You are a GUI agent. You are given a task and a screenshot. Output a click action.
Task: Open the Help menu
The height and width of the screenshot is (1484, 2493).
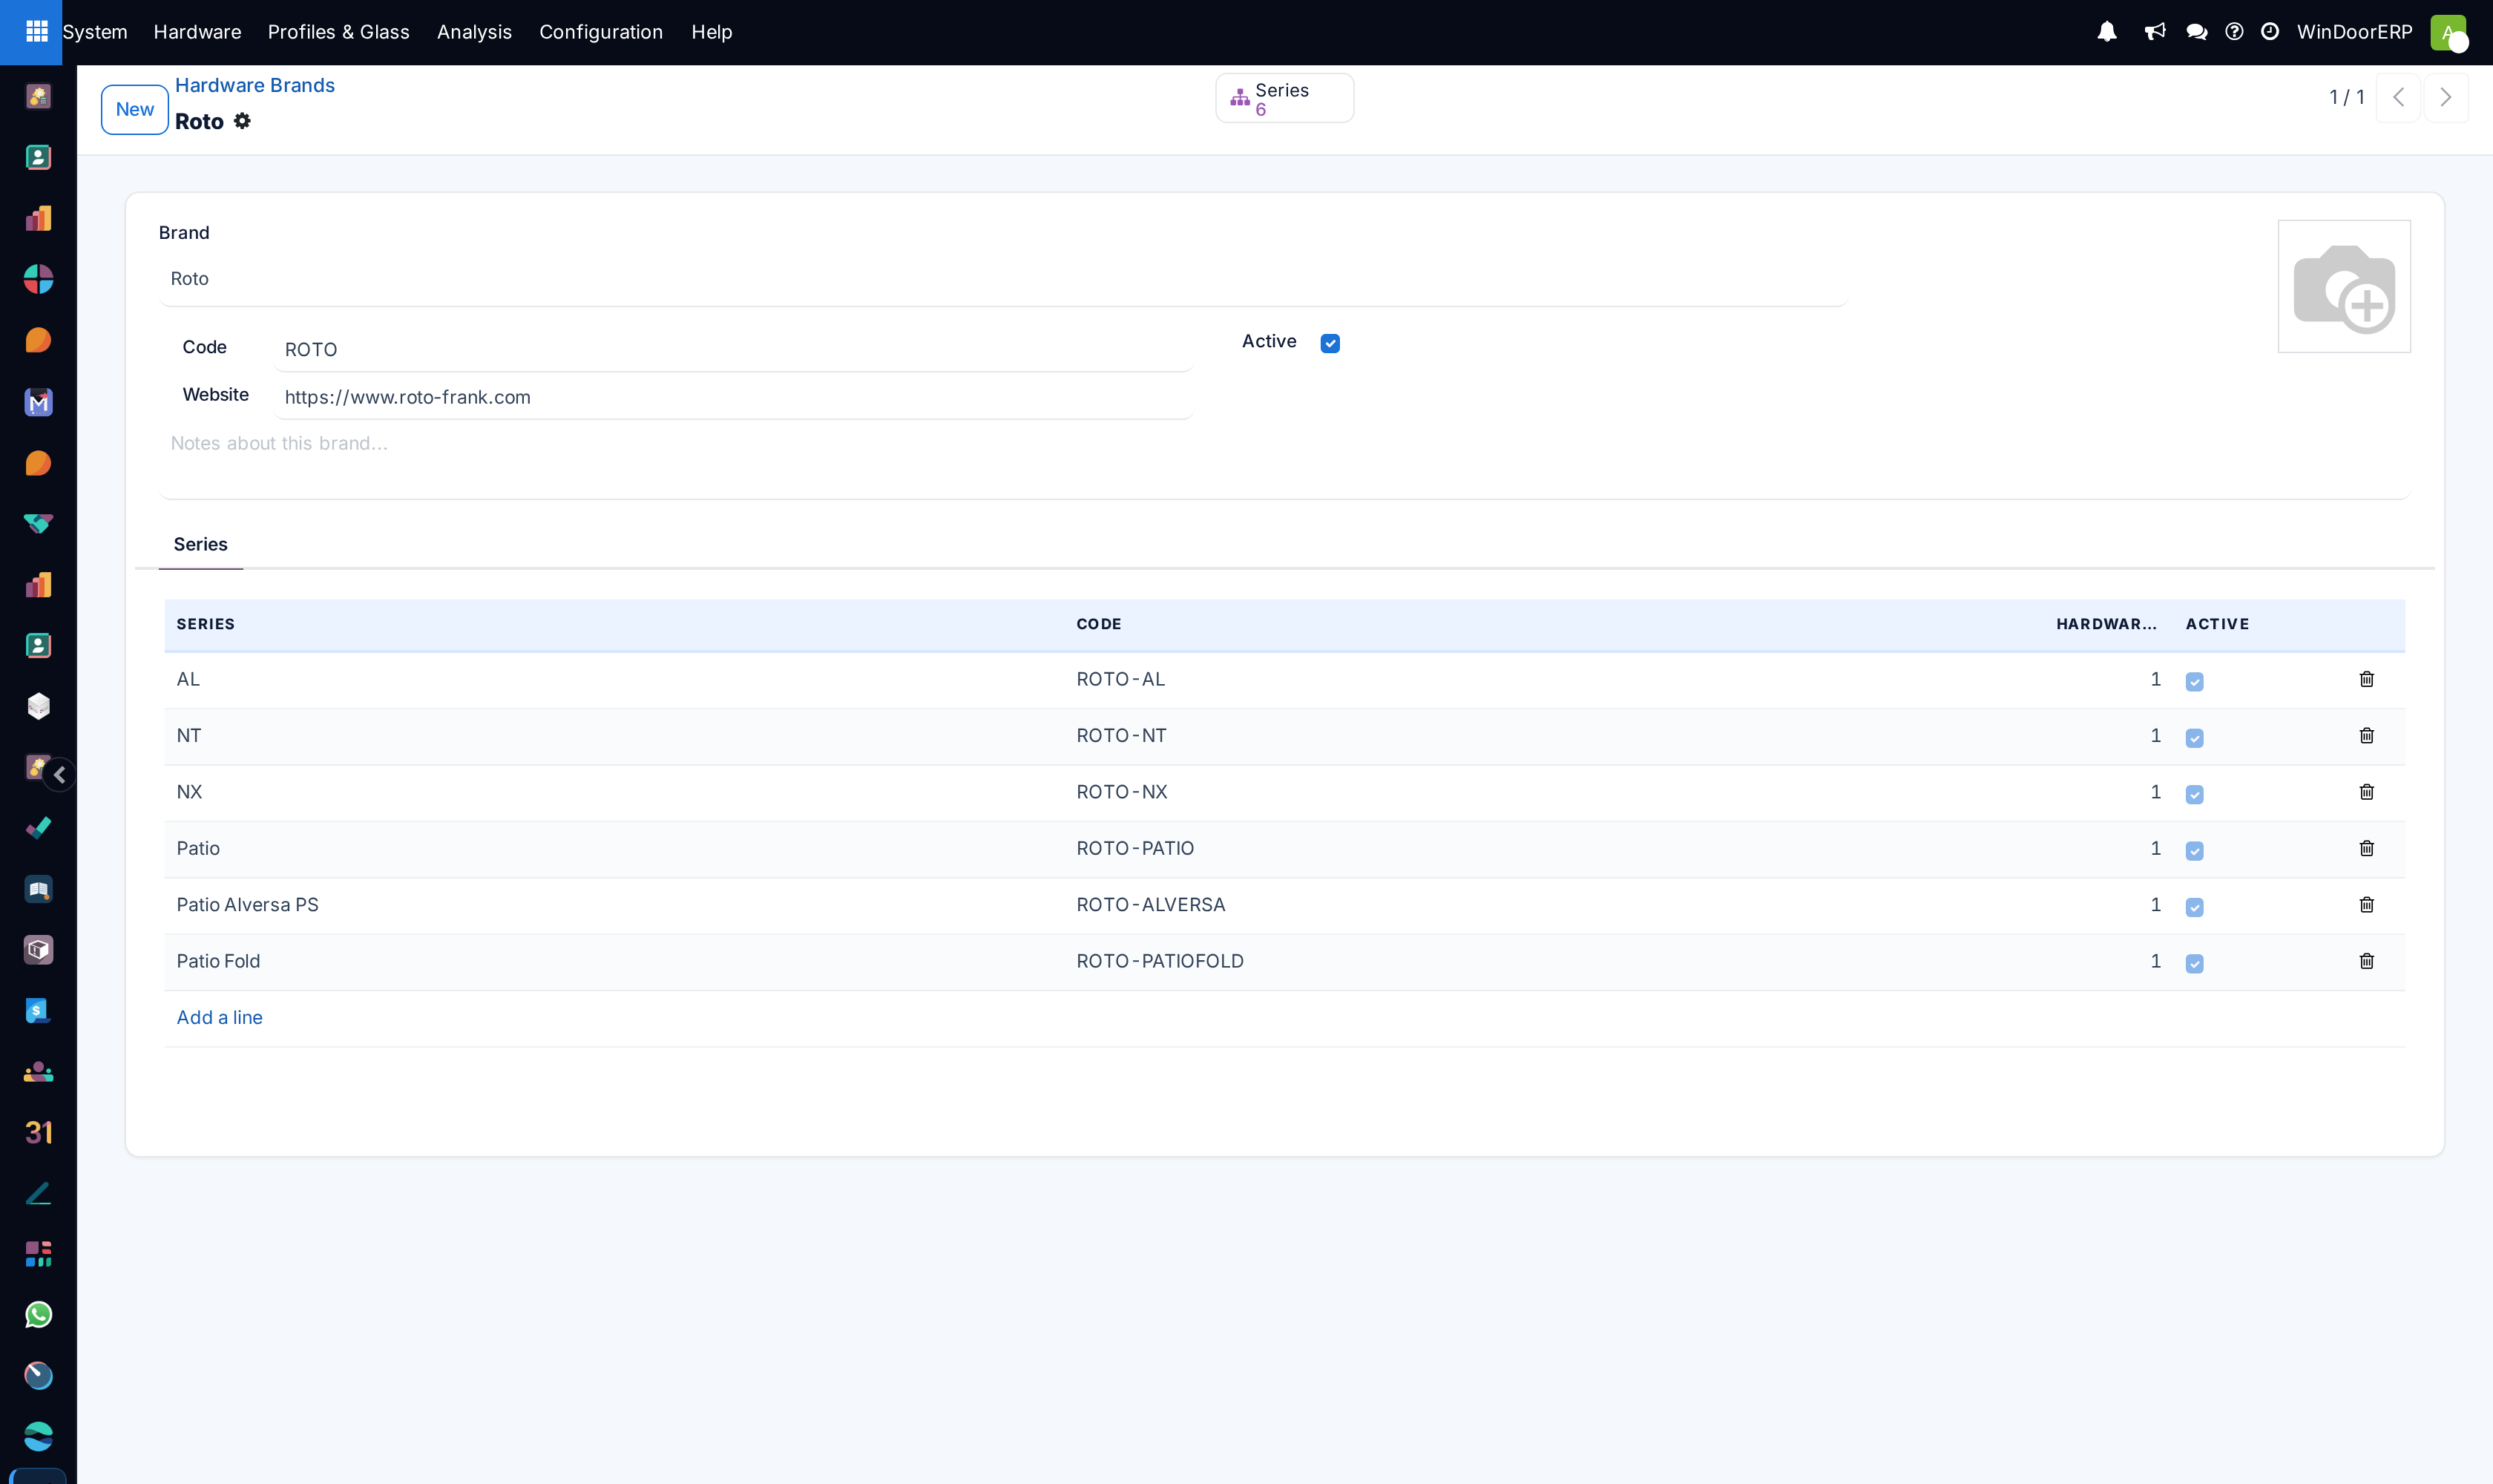712,32
